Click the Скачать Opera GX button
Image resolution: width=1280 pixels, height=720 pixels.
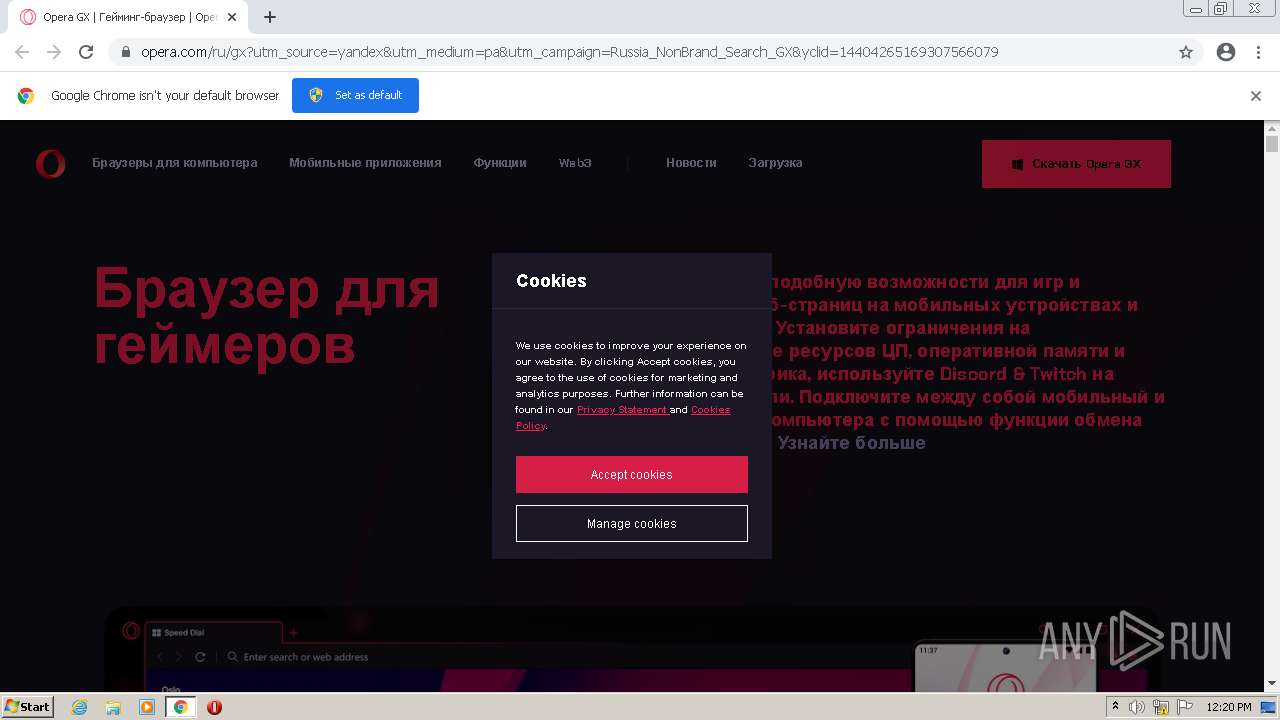click(x=1076, y=164)
